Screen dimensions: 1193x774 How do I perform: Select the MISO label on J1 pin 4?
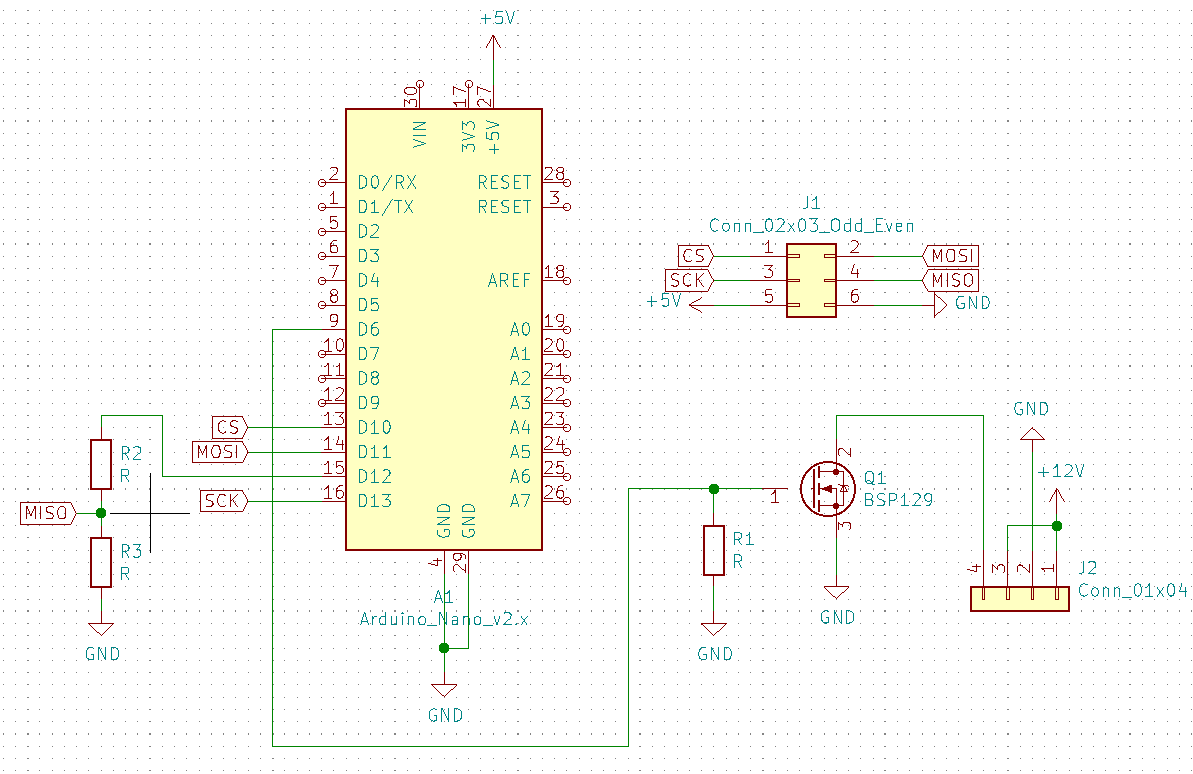coord(951,280)
